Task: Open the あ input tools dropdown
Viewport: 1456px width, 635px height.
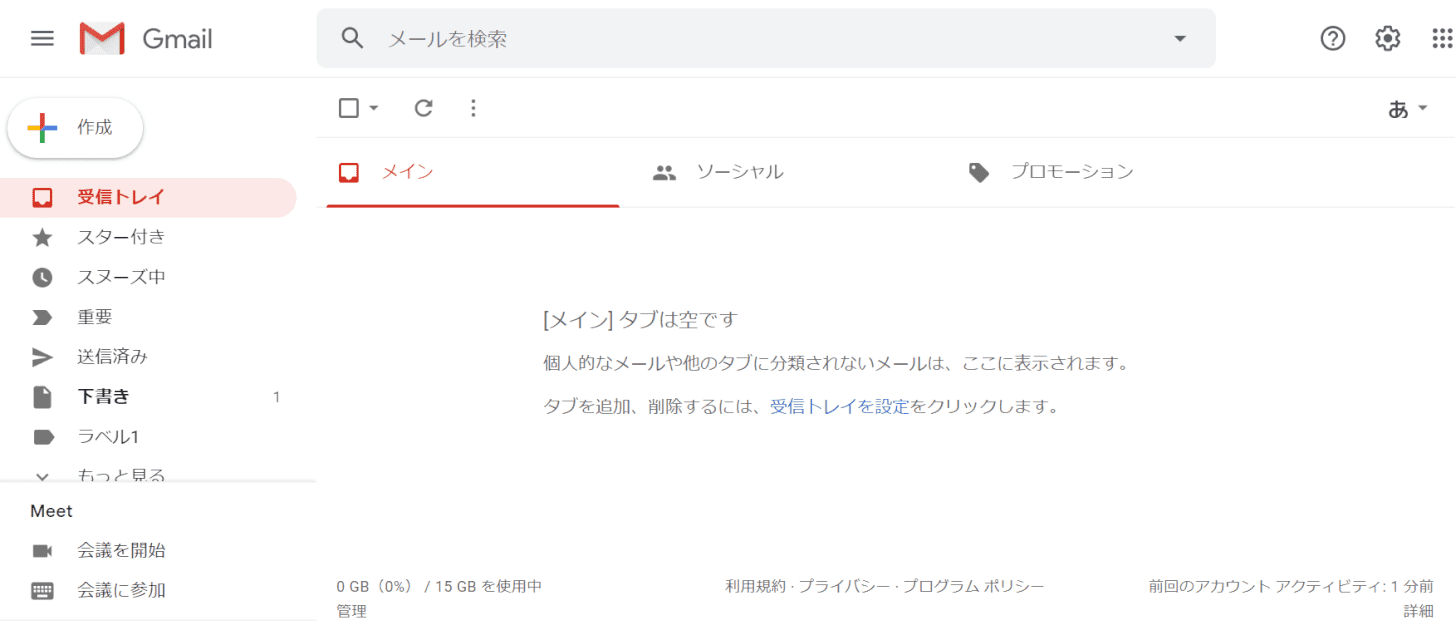Action: click(1407, 108)
